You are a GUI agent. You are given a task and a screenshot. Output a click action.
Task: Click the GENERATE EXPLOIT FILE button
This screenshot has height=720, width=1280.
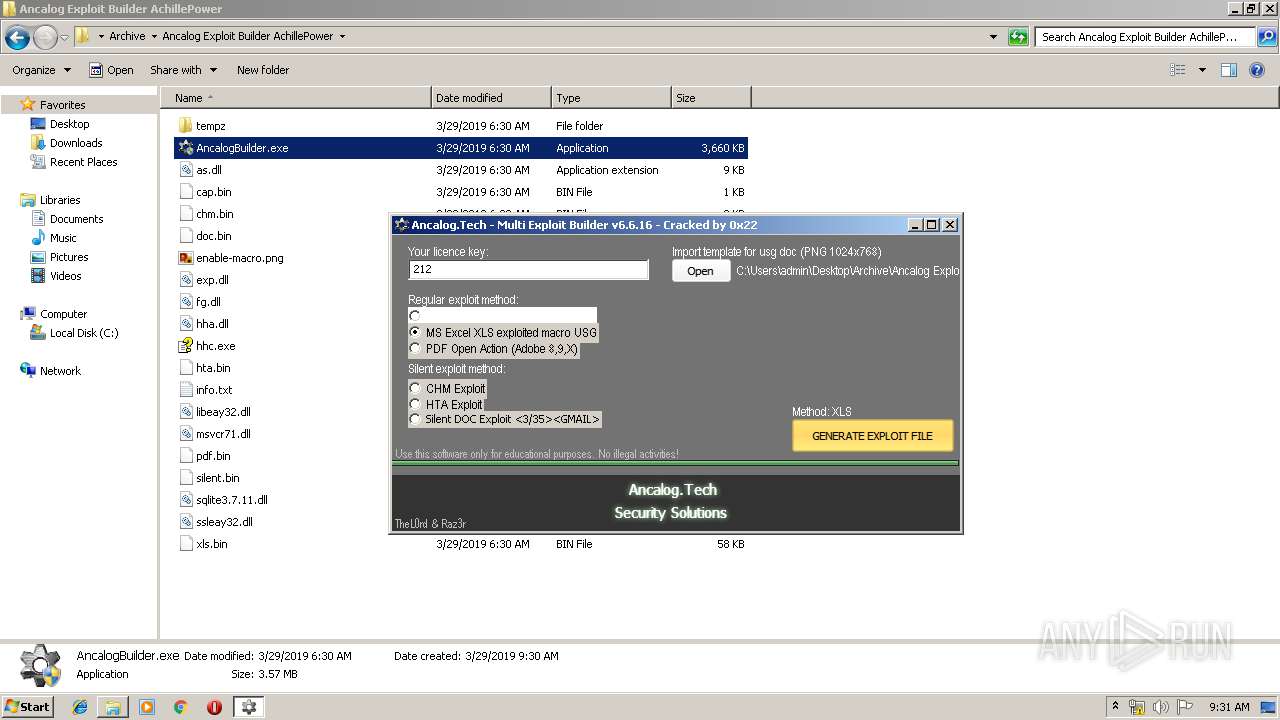click(872, 436)
